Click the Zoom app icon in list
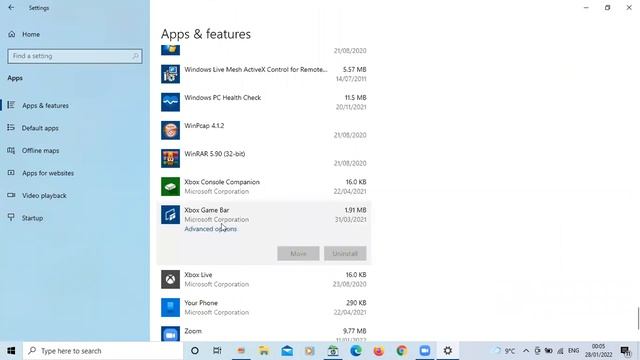Viewport: 640px width, 360px height. pos(170,334)
